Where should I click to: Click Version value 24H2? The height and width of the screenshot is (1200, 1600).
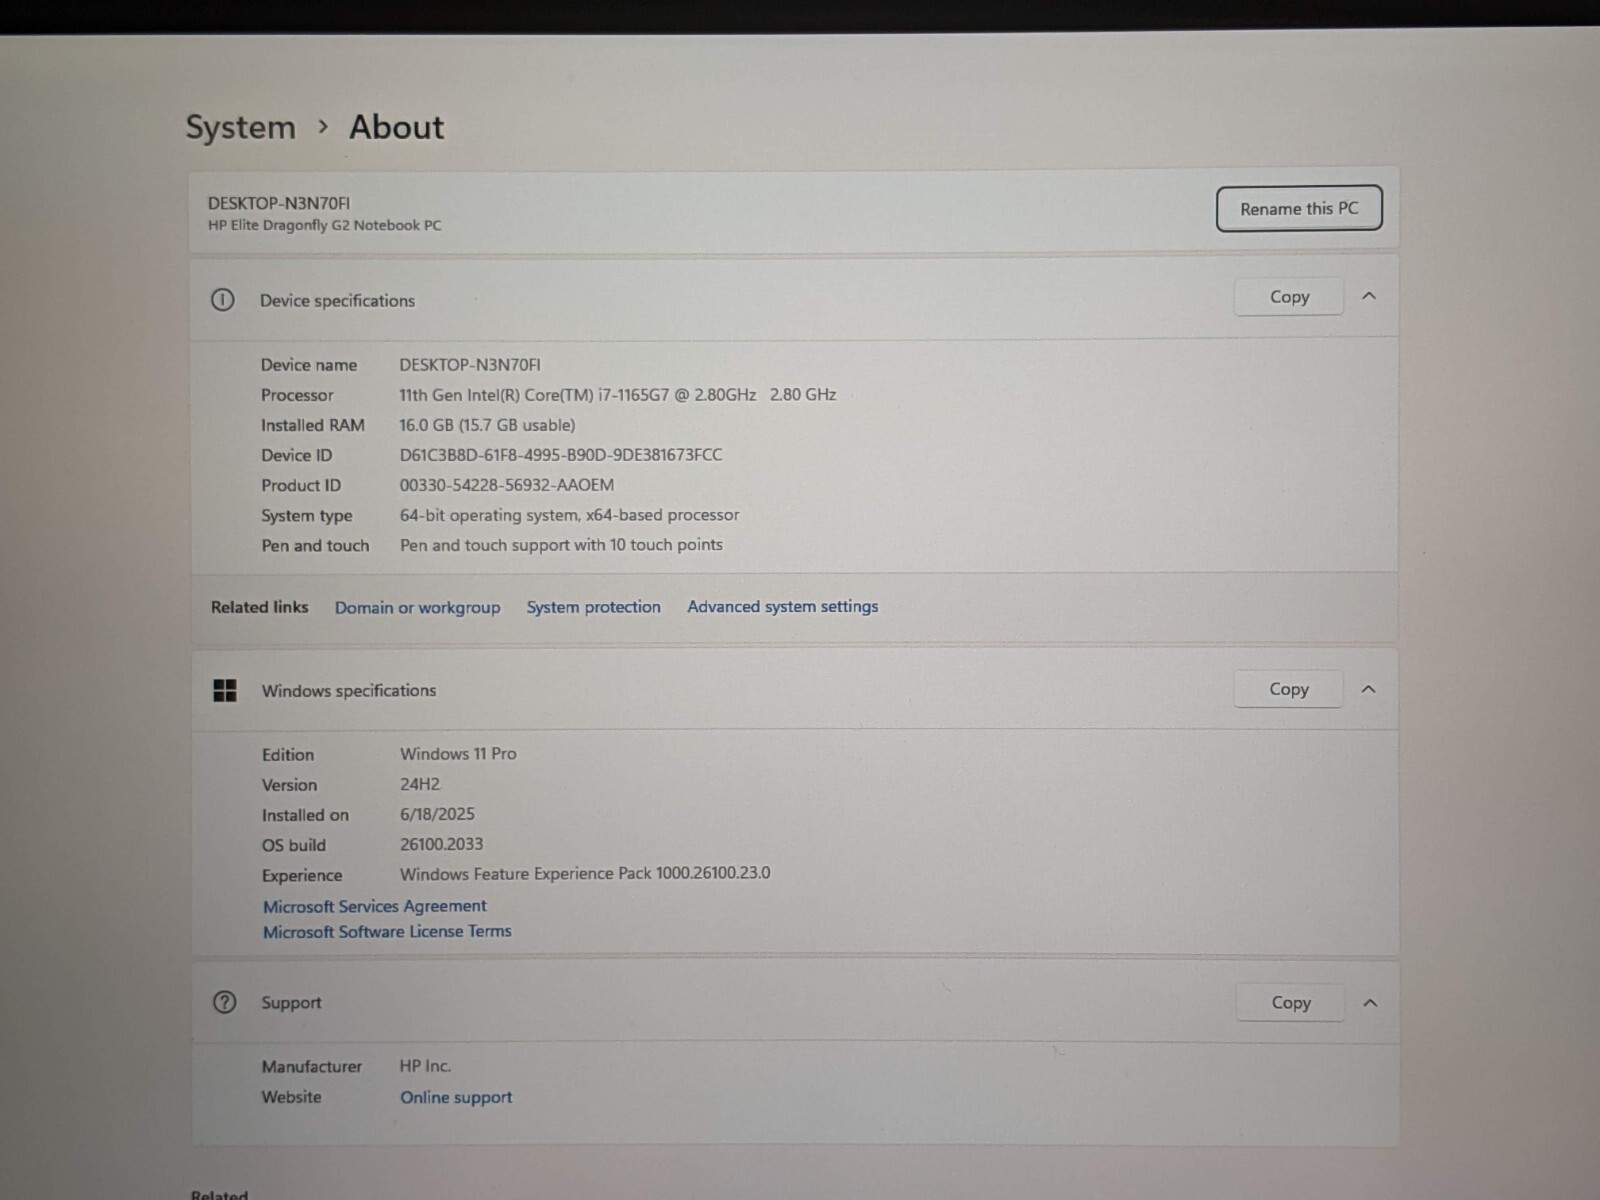[420, 784]
